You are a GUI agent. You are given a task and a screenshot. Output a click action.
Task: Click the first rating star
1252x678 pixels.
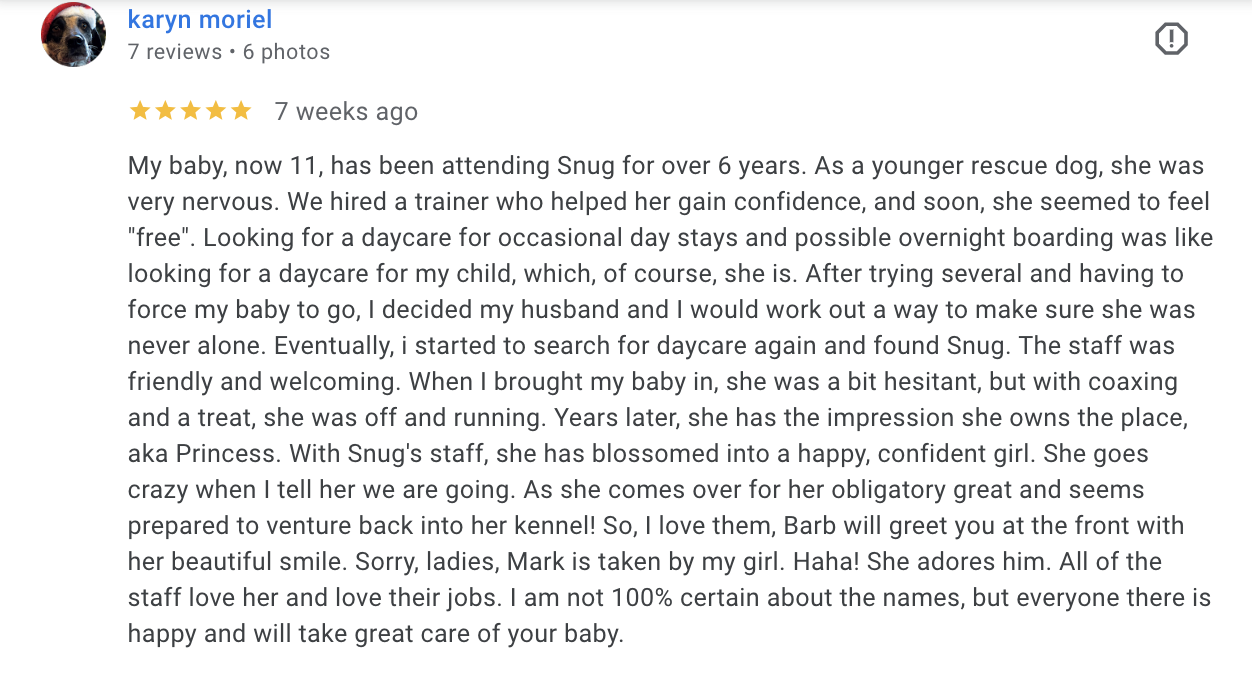click(140, 111)
